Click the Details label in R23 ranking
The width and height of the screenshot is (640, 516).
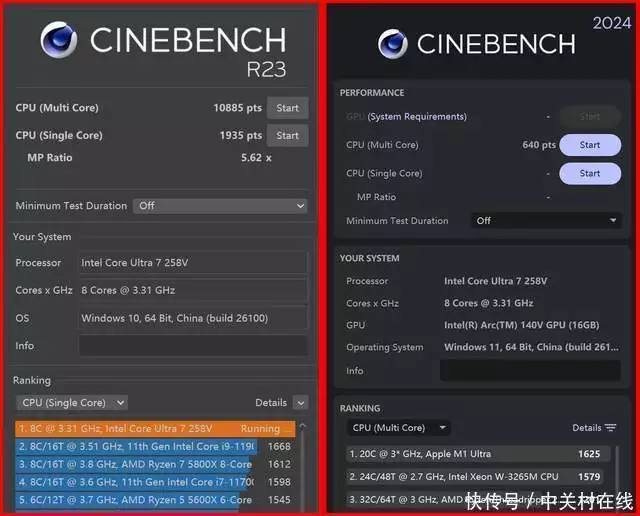pos(271,403)
